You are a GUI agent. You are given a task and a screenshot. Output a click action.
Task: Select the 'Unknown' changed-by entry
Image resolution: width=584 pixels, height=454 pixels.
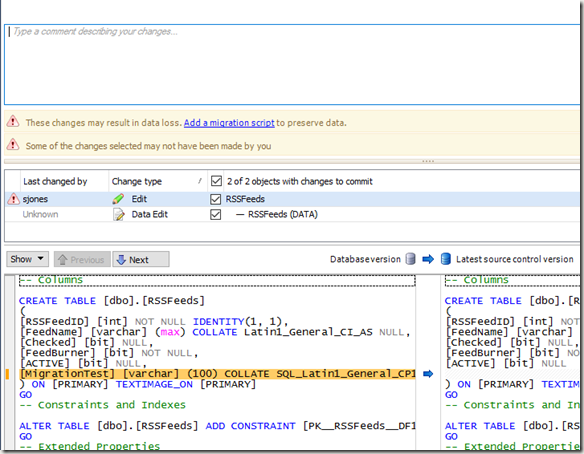[40, 215]
